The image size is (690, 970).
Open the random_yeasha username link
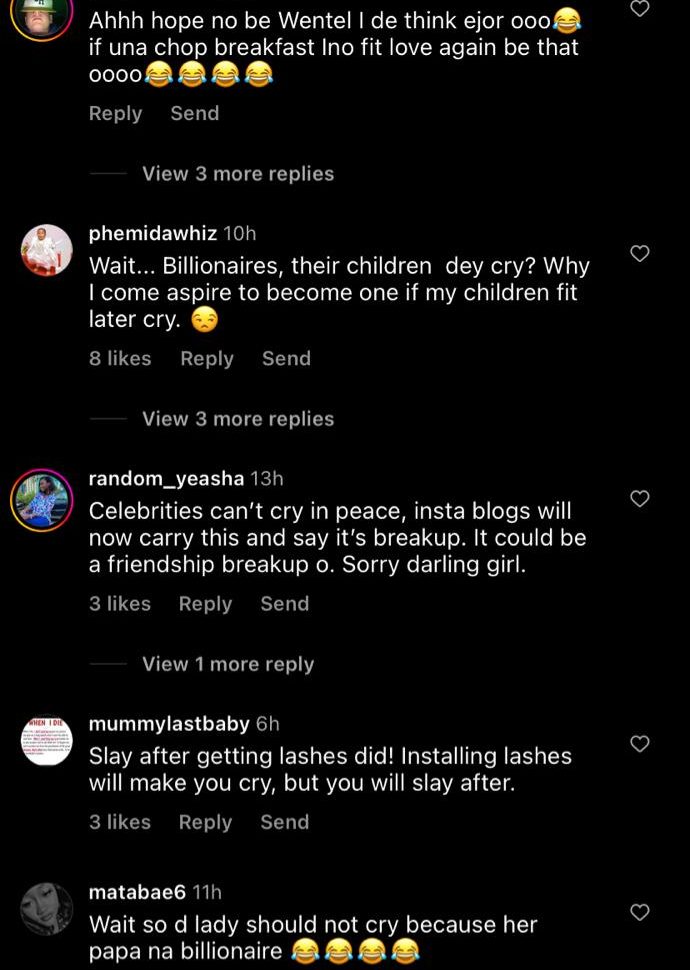[166, 479]
